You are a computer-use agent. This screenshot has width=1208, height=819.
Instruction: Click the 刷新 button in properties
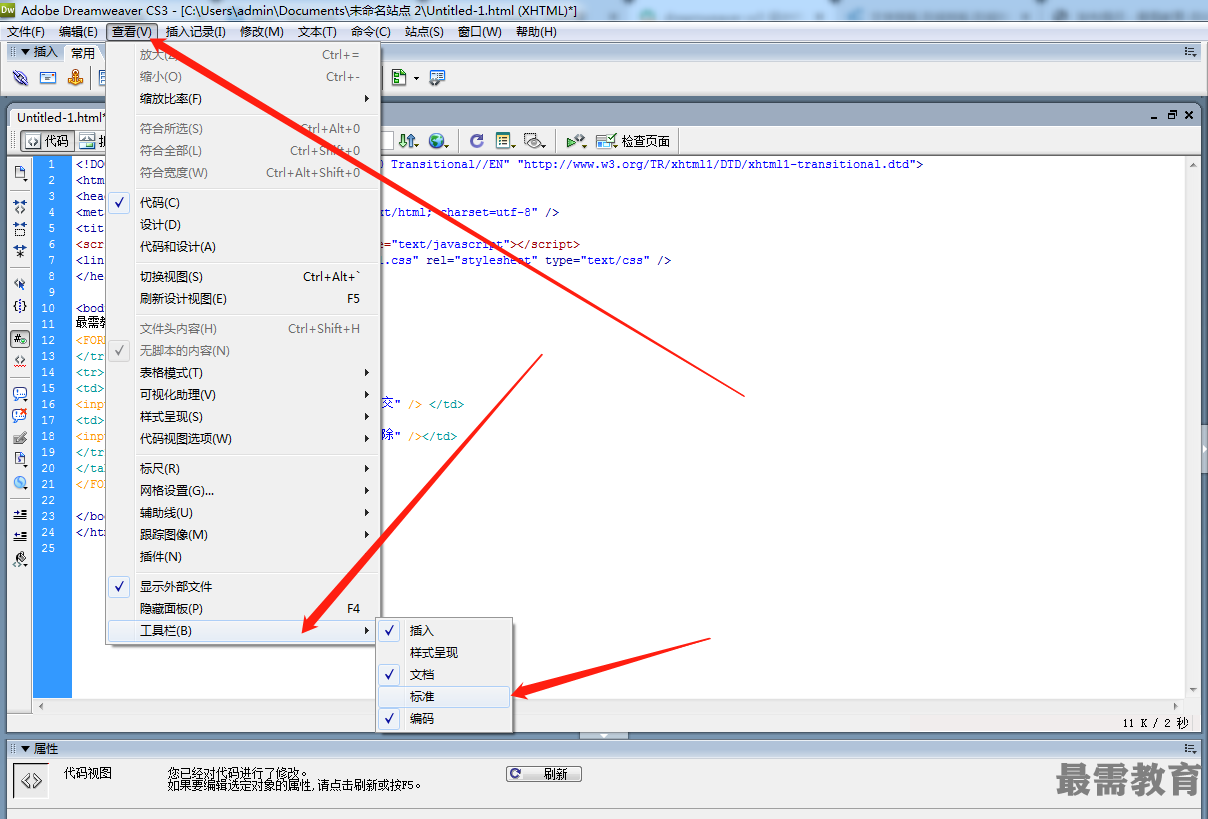[x=544, y=774]
